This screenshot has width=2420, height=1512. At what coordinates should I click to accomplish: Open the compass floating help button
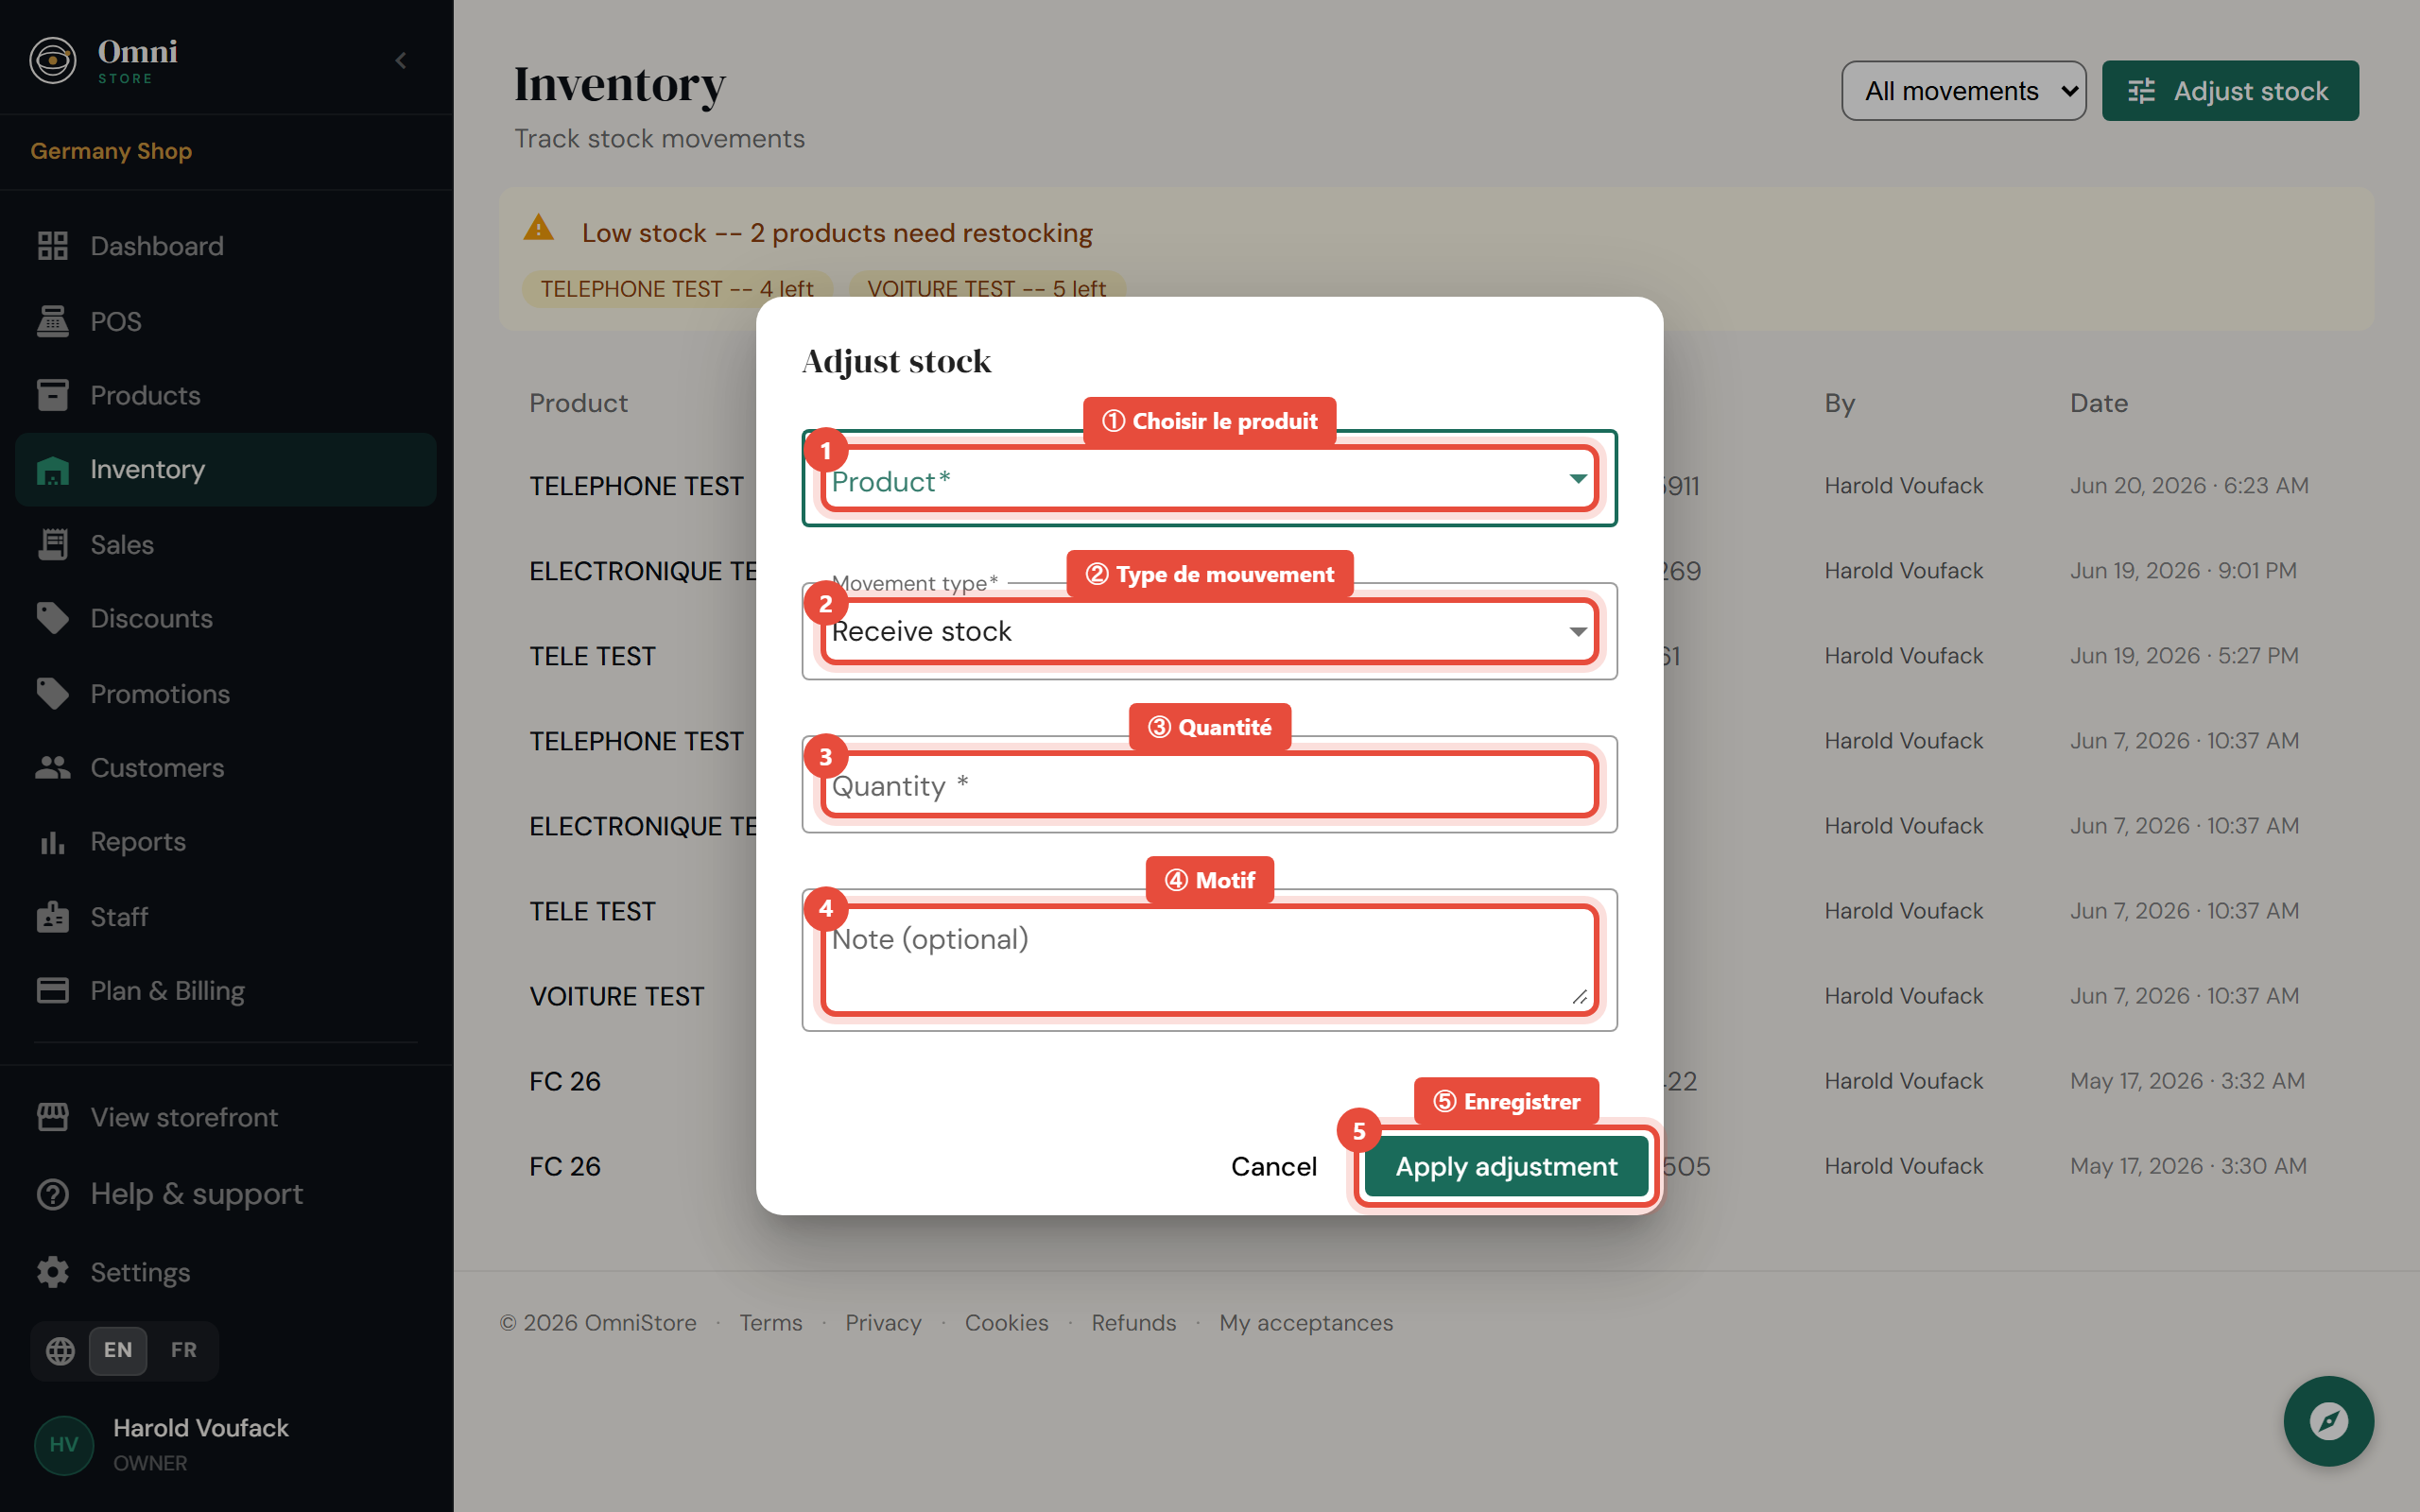pos(2328,1421)
